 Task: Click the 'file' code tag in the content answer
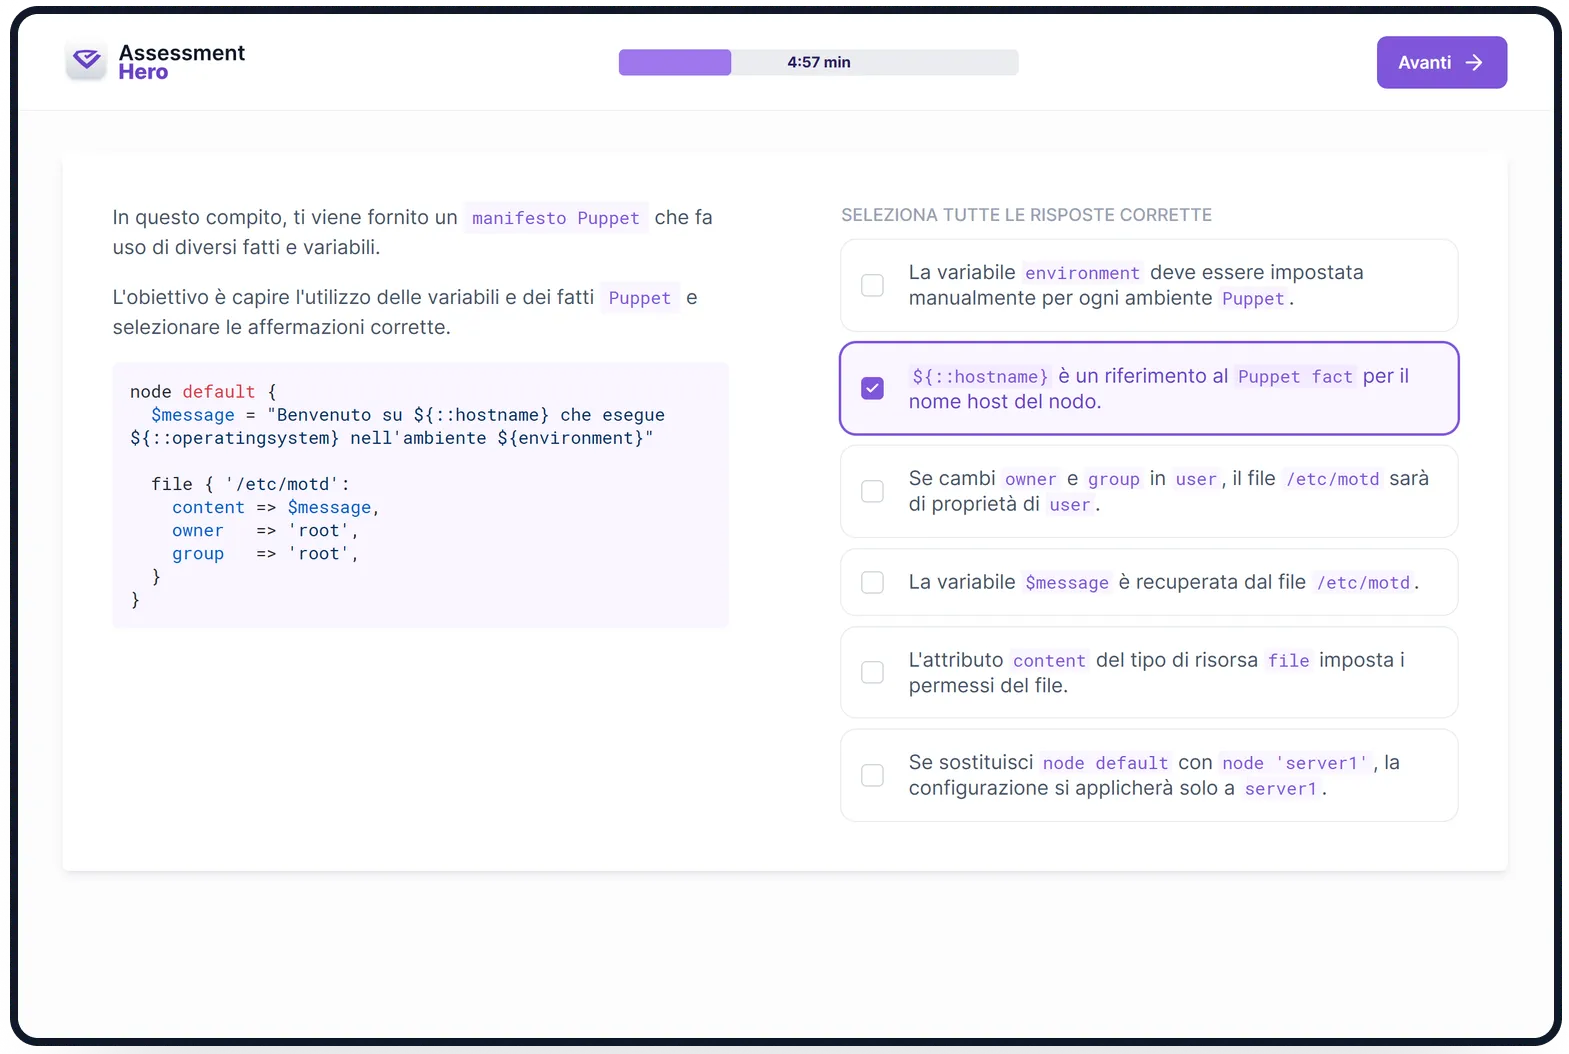click(x=1288, y=660)
